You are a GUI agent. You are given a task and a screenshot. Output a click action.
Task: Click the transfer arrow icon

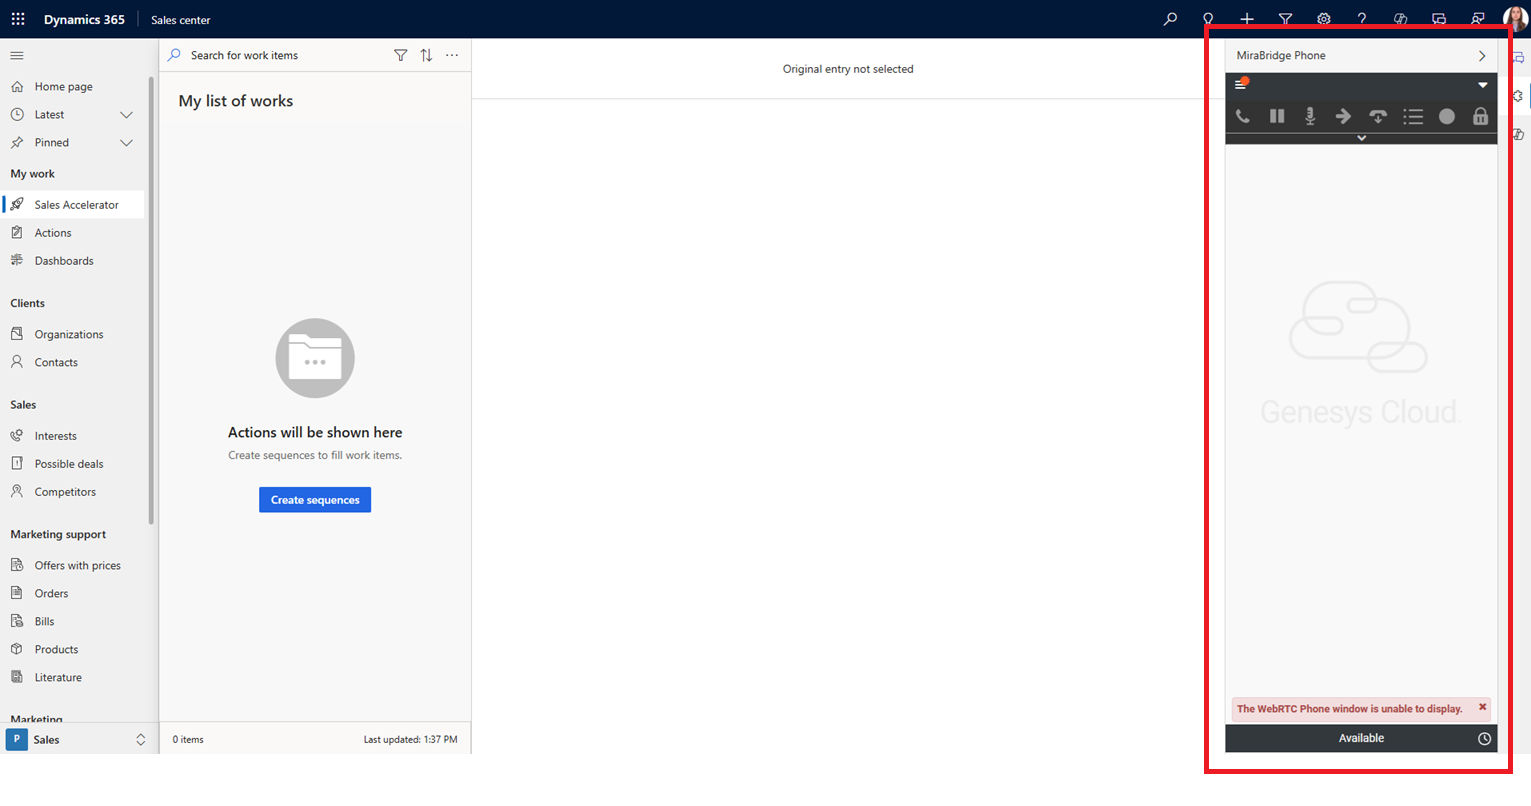1343,116
